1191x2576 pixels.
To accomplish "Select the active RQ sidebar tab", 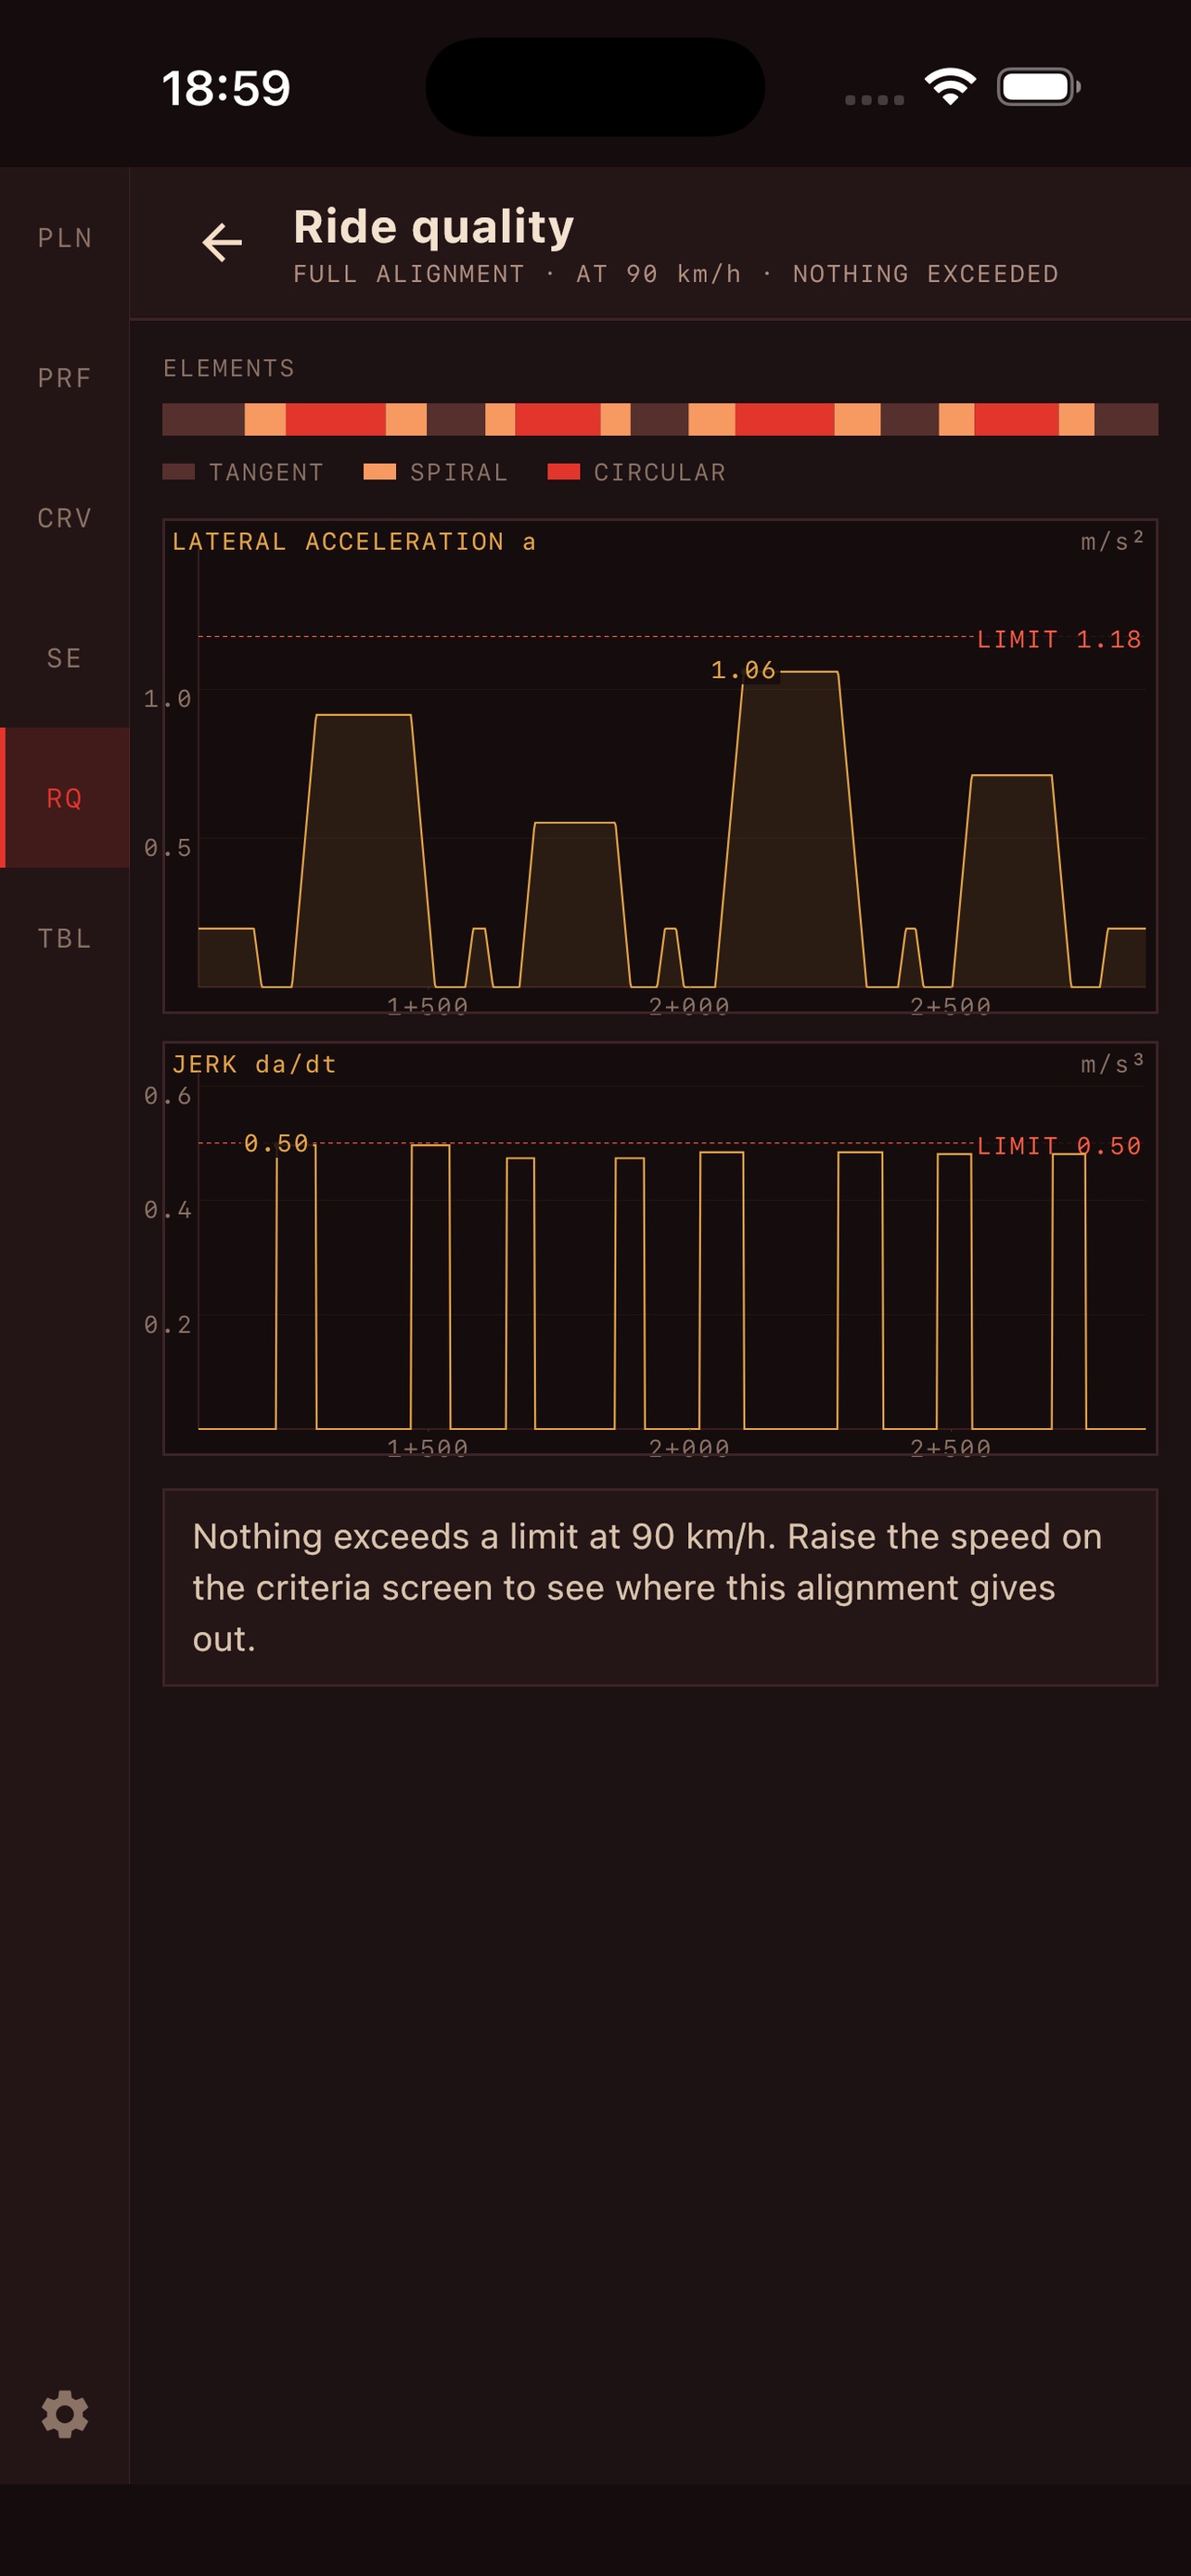I will (x=65, y=798).
